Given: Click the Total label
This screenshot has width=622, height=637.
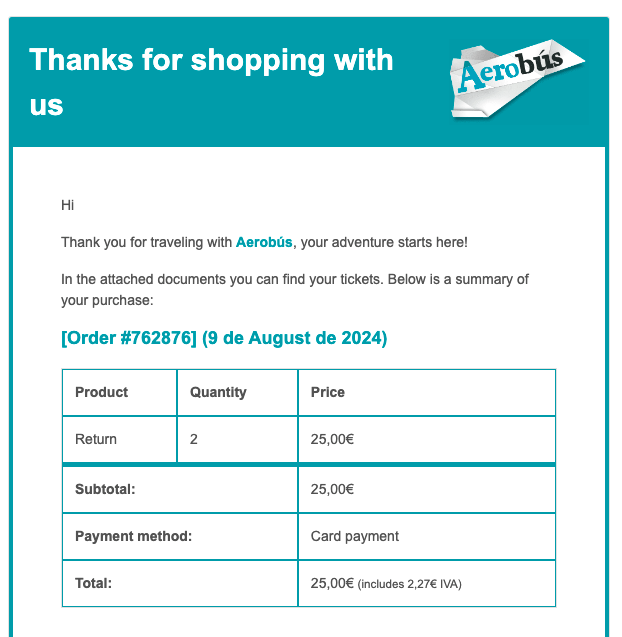Looking at the screenshot, I should tap(93, 583).
